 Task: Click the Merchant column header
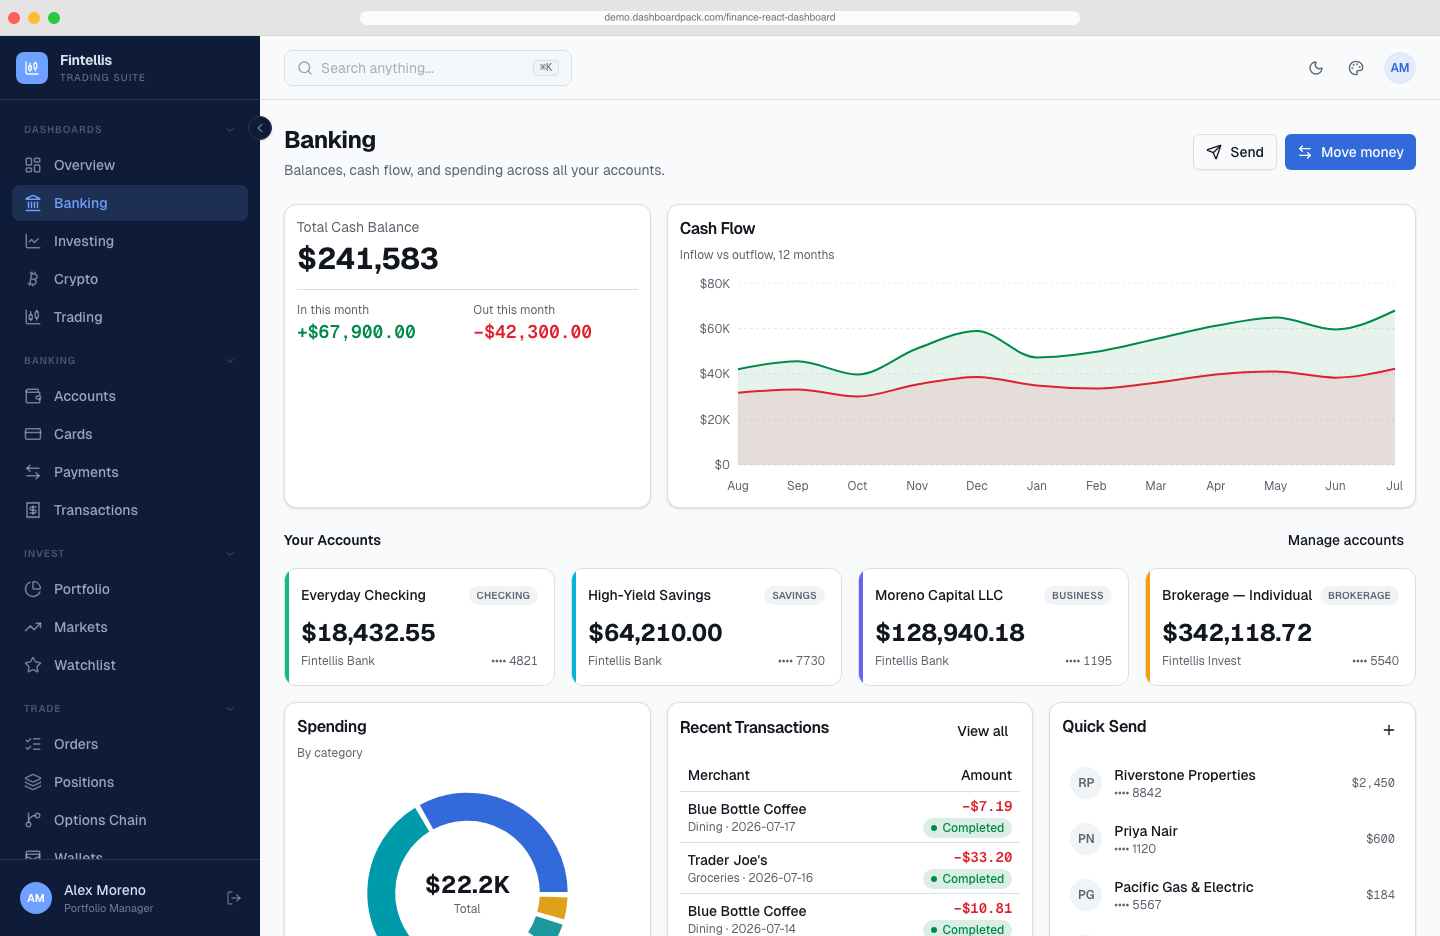click(719, 775)
